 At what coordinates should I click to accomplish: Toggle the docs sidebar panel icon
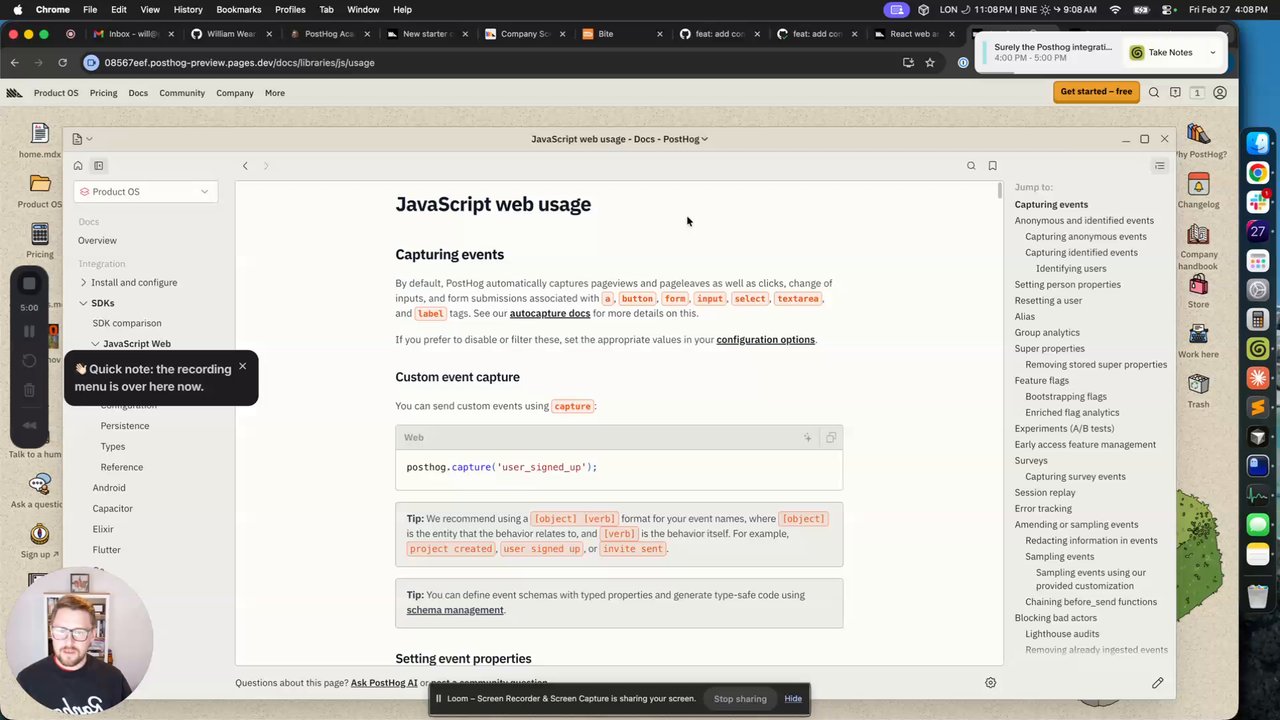[x=99, y=166]
